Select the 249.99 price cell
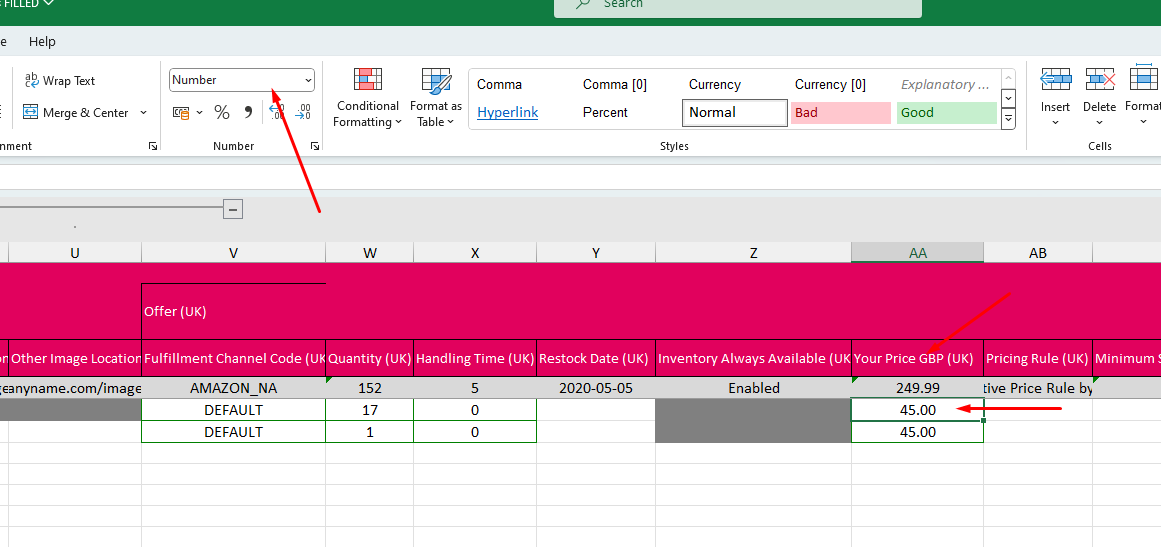 pyautogui.click(x=917, y=388)
